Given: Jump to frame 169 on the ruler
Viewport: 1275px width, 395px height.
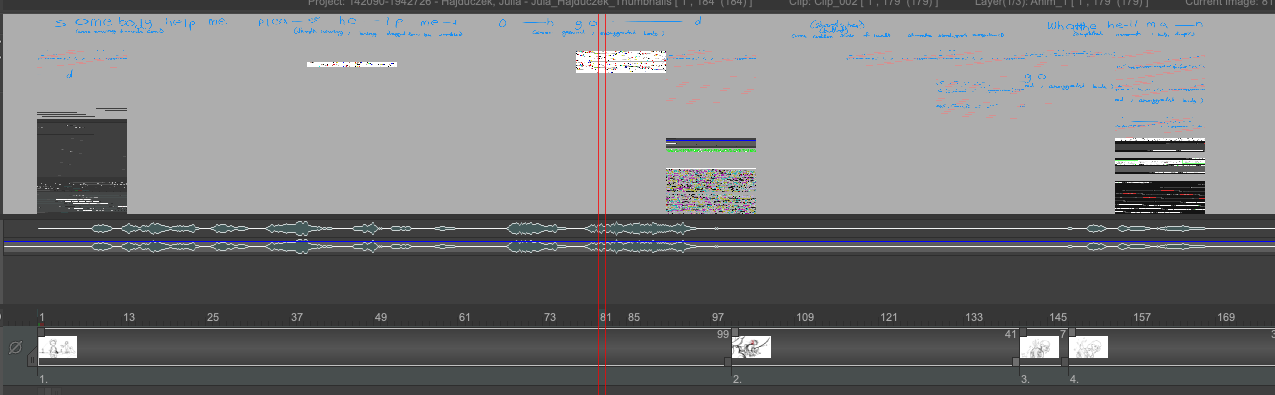Looking at the screenshot, I should (1226, 317).
